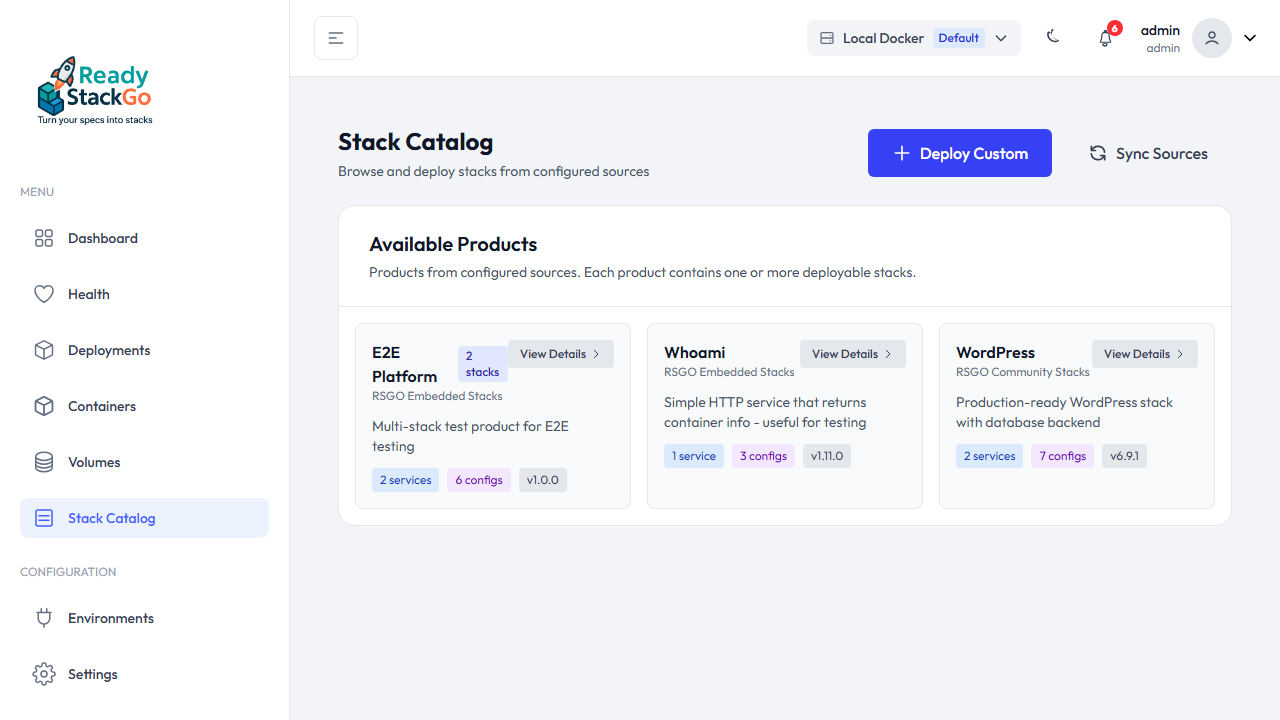Screen dimensions: 1280x720
Task: Expand the account chevron at top right
Action: [x=1249, y=37]
